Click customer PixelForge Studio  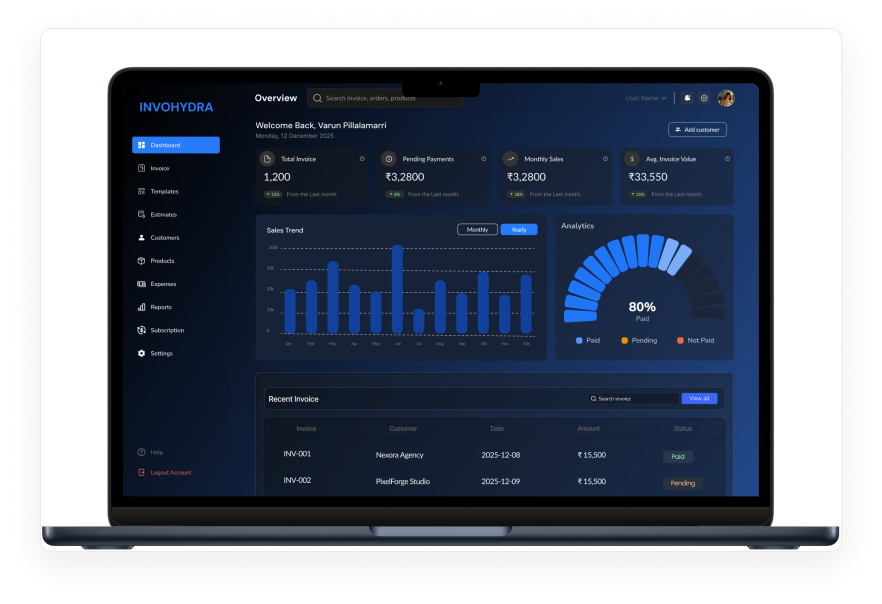pyautogui.click(x=403, y=481)
